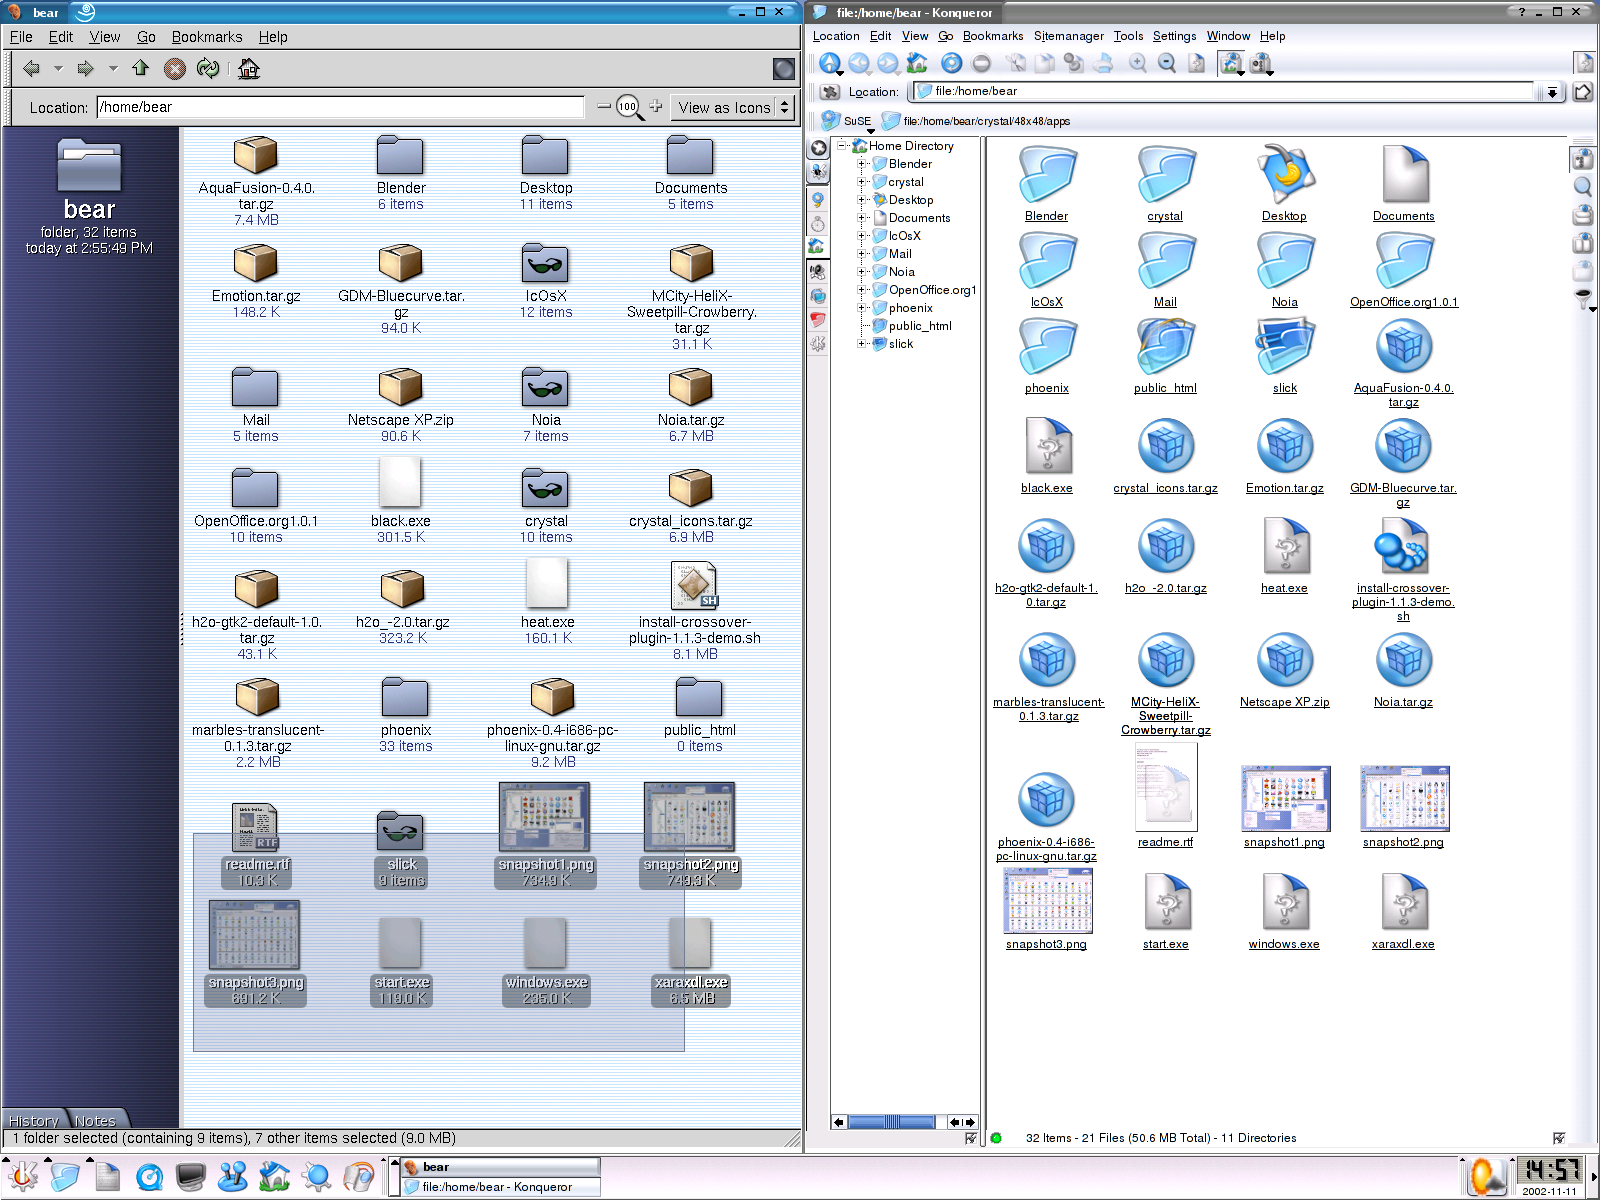Click Nautilus 100 zoom level indicator
1600x1200 pixels.
tap(628, 106)
